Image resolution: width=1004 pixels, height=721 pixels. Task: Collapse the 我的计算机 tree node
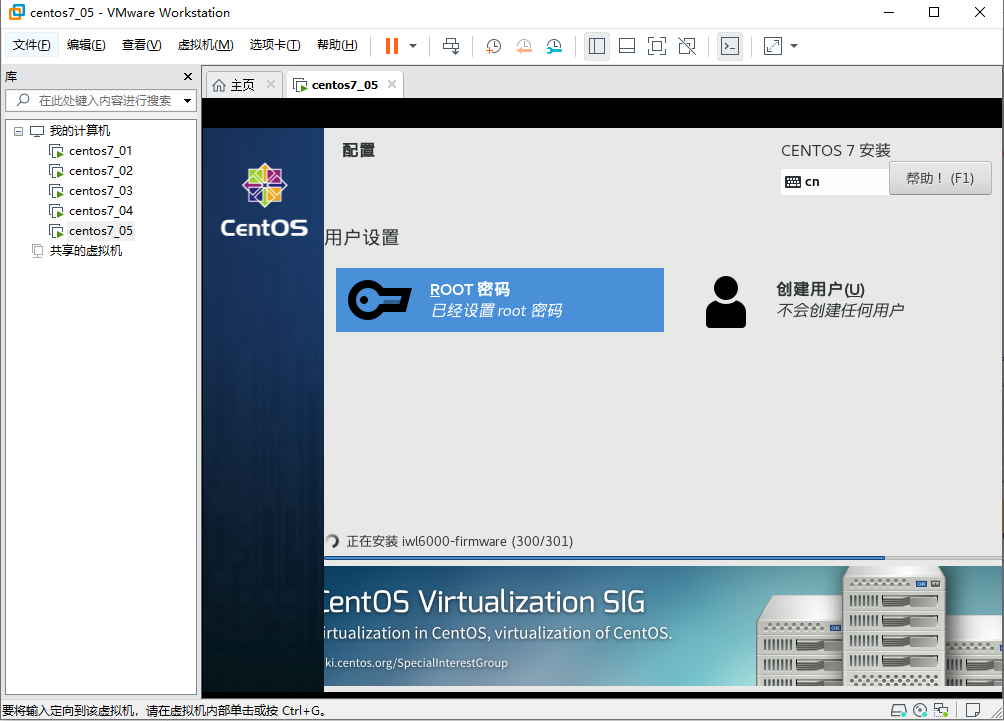[17, 130]
